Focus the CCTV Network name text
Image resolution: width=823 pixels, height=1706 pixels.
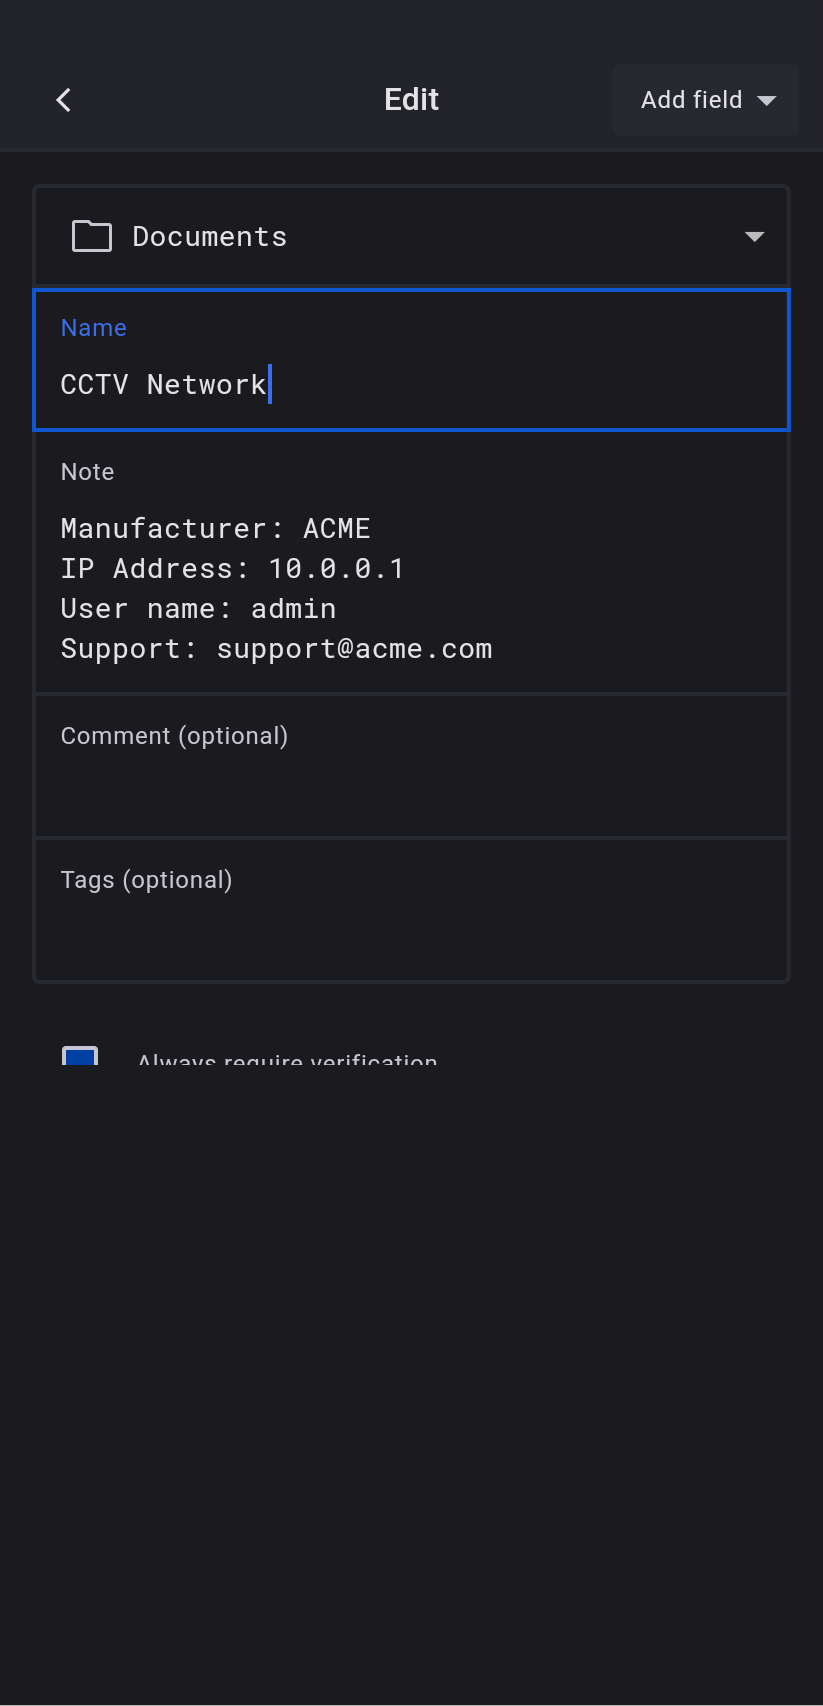tap(164, 385)
